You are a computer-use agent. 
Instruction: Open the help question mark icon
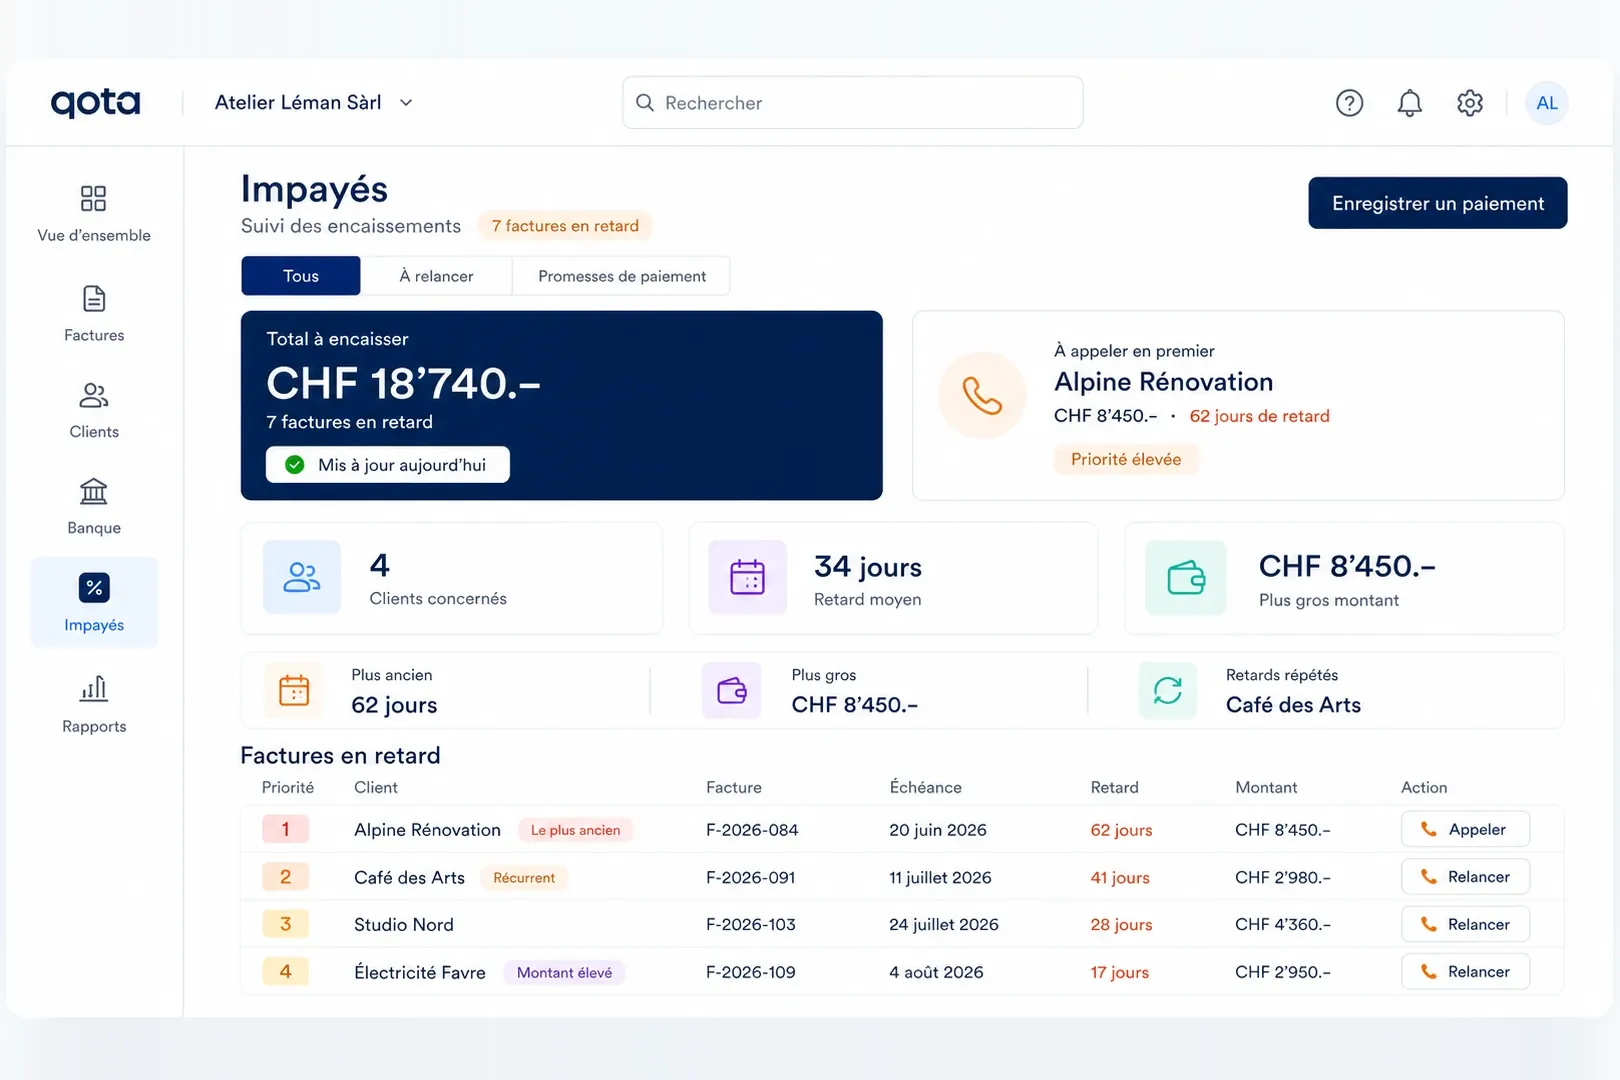tap(1349, 103)
